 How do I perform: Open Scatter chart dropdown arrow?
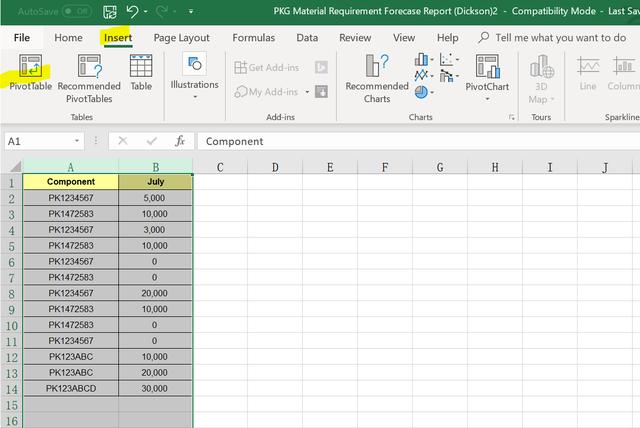pyautogui.click(x=457, y=60)
